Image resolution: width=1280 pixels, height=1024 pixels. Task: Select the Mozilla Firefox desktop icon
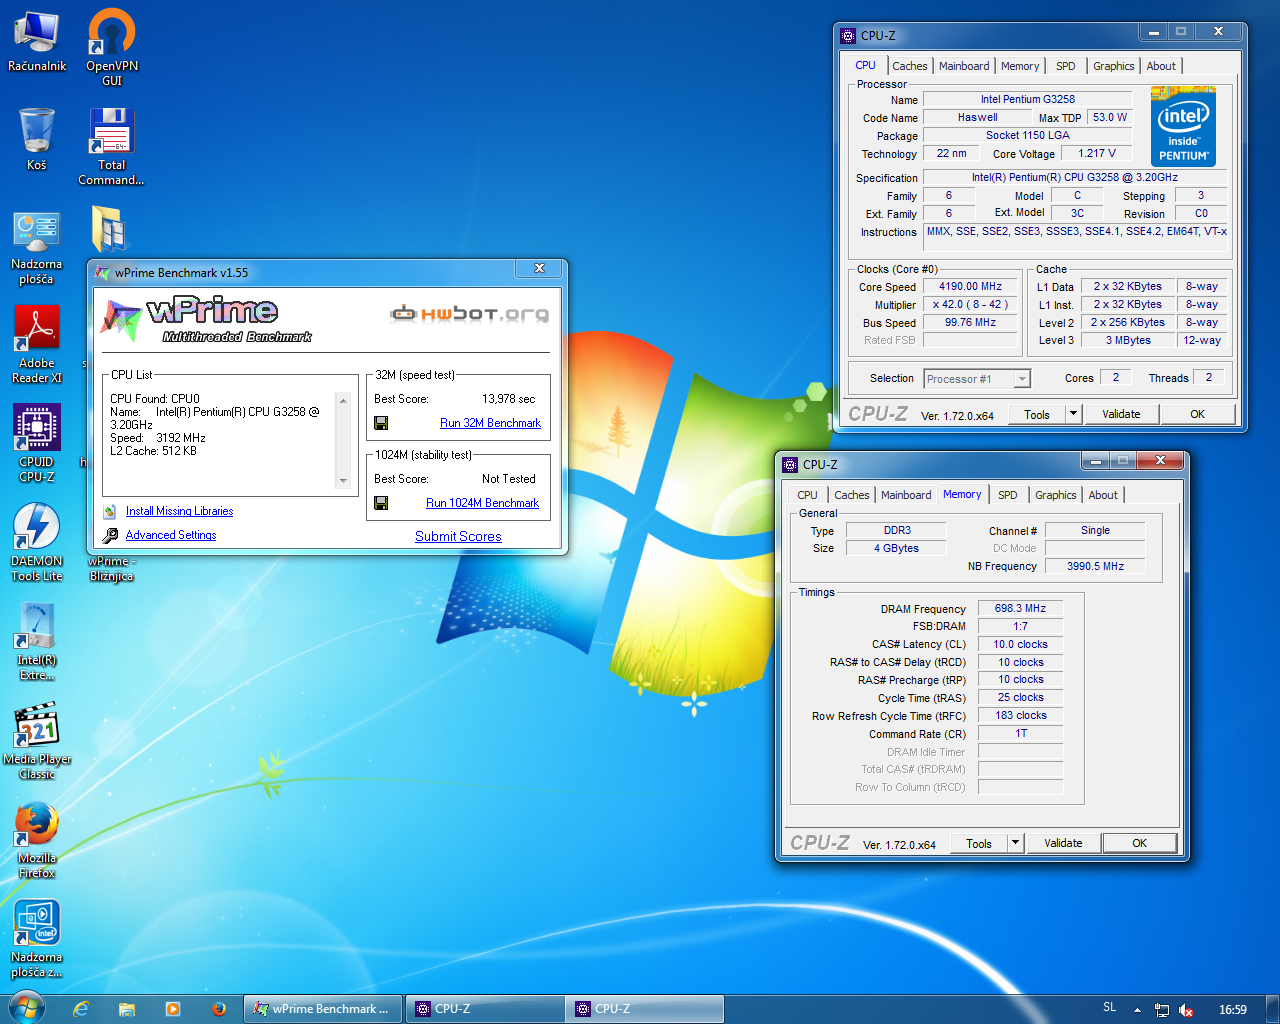[x=37, y=840]
